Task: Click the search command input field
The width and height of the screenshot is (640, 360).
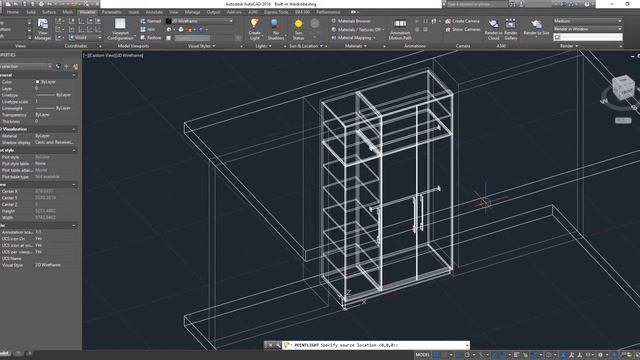Action: point(476,4)
